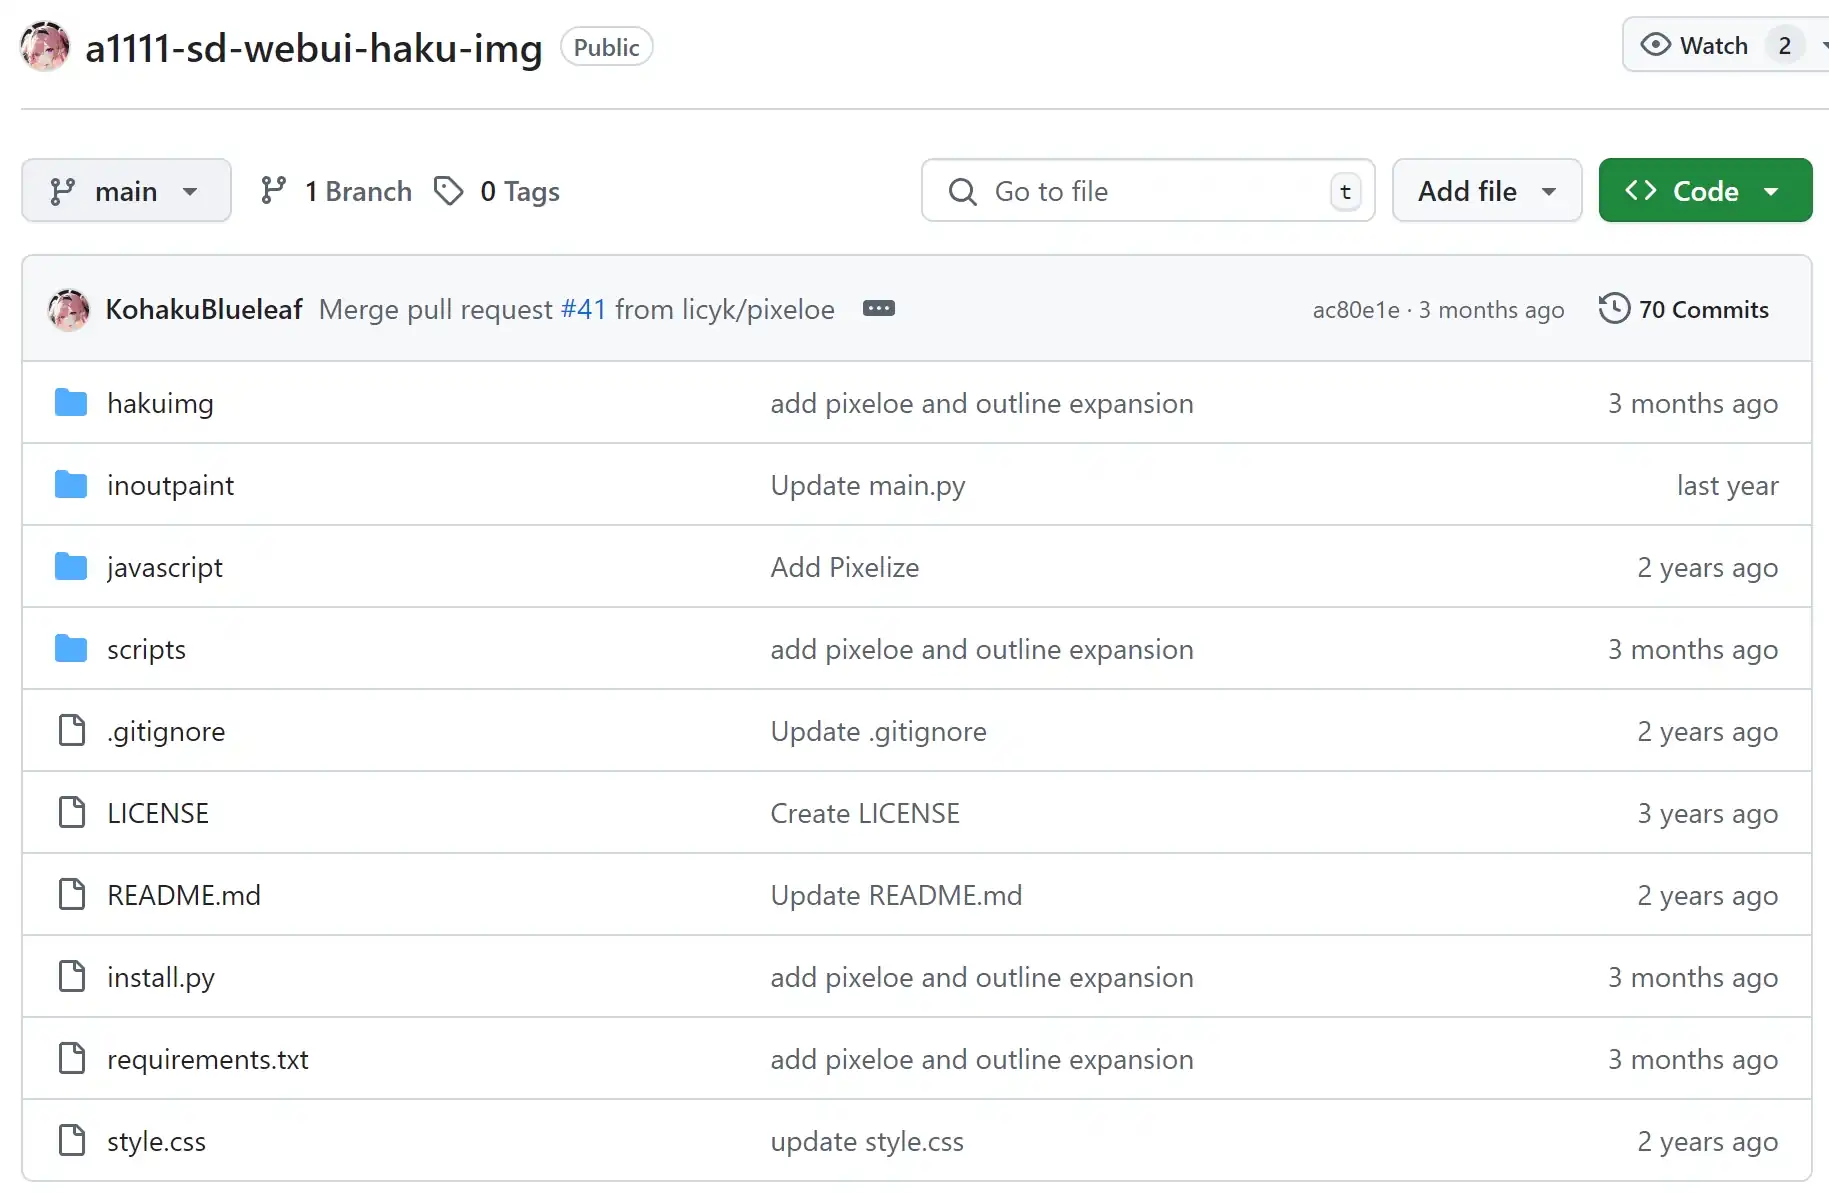
Task: Click the javascript folder icon
Action: [x=71, y=566]
